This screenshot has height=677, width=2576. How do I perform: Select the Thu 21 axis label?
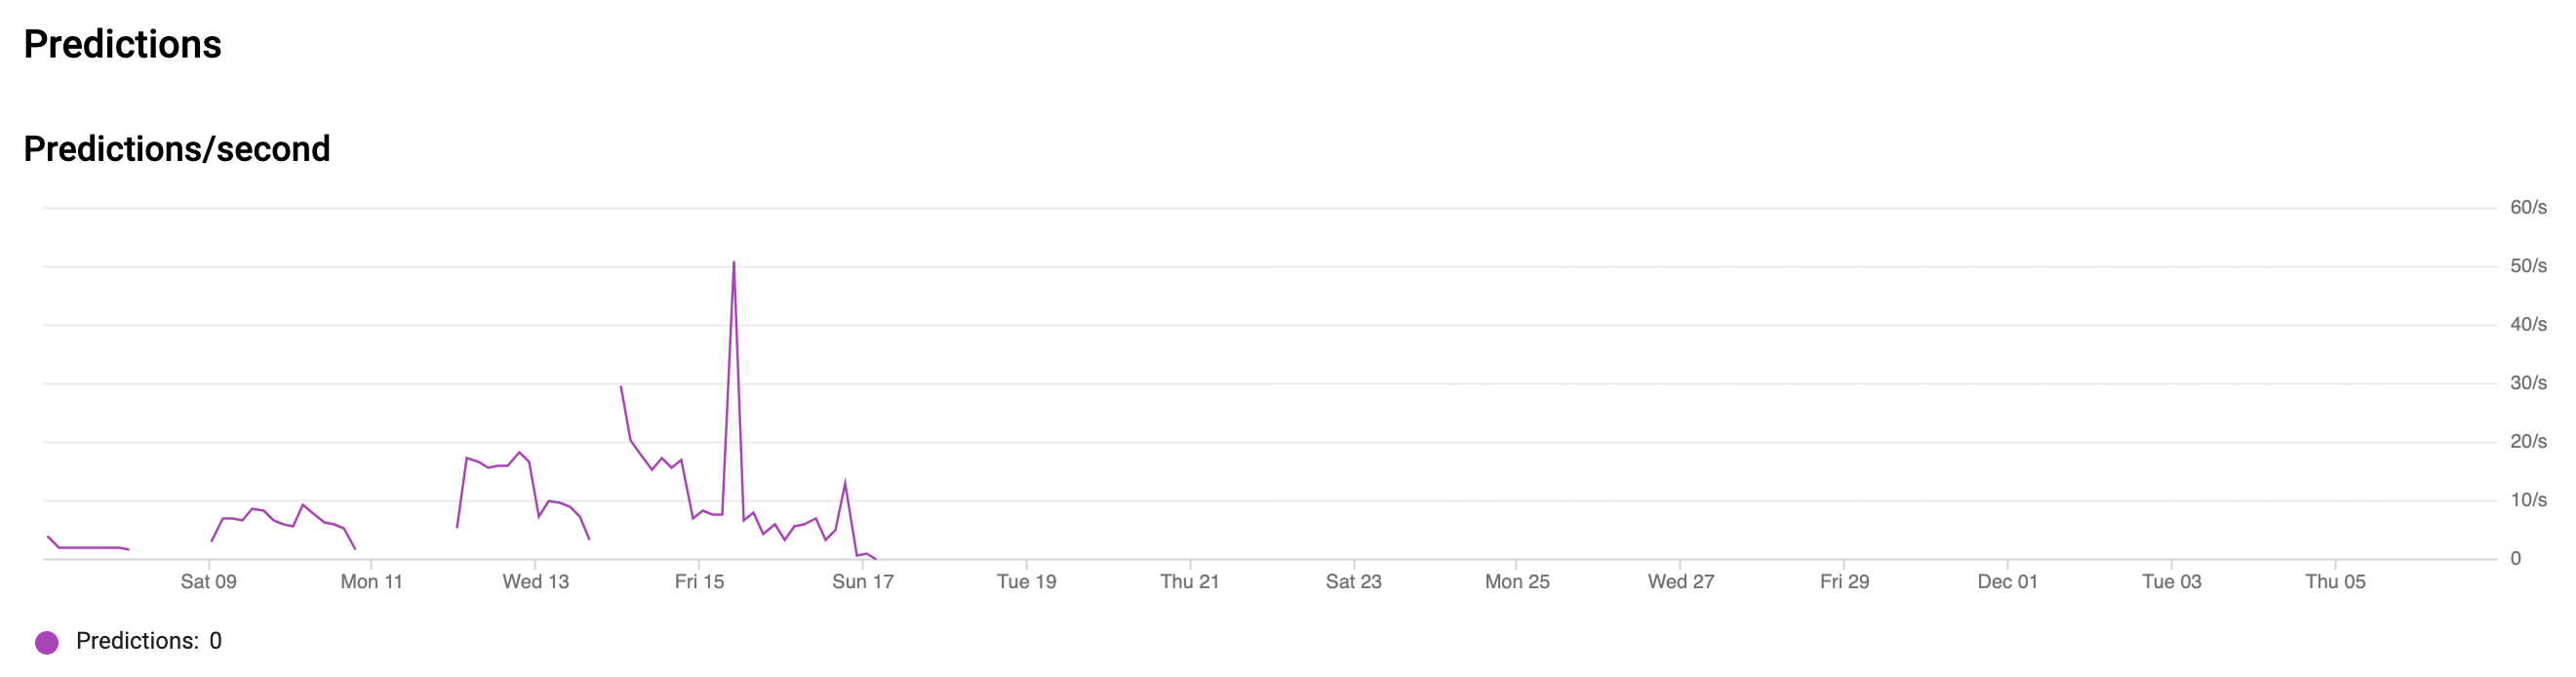coord(1190,581)
